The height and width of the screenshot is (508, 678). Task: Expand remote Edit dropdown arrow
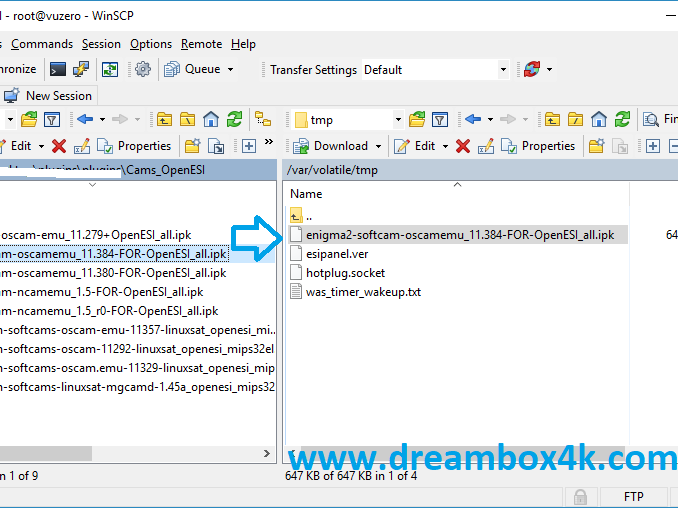445,146
